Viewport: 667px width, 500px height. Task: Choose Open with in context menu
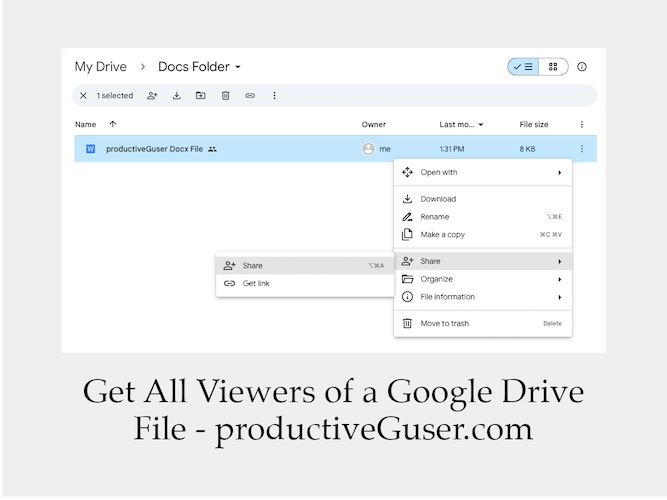coord(483,172)
